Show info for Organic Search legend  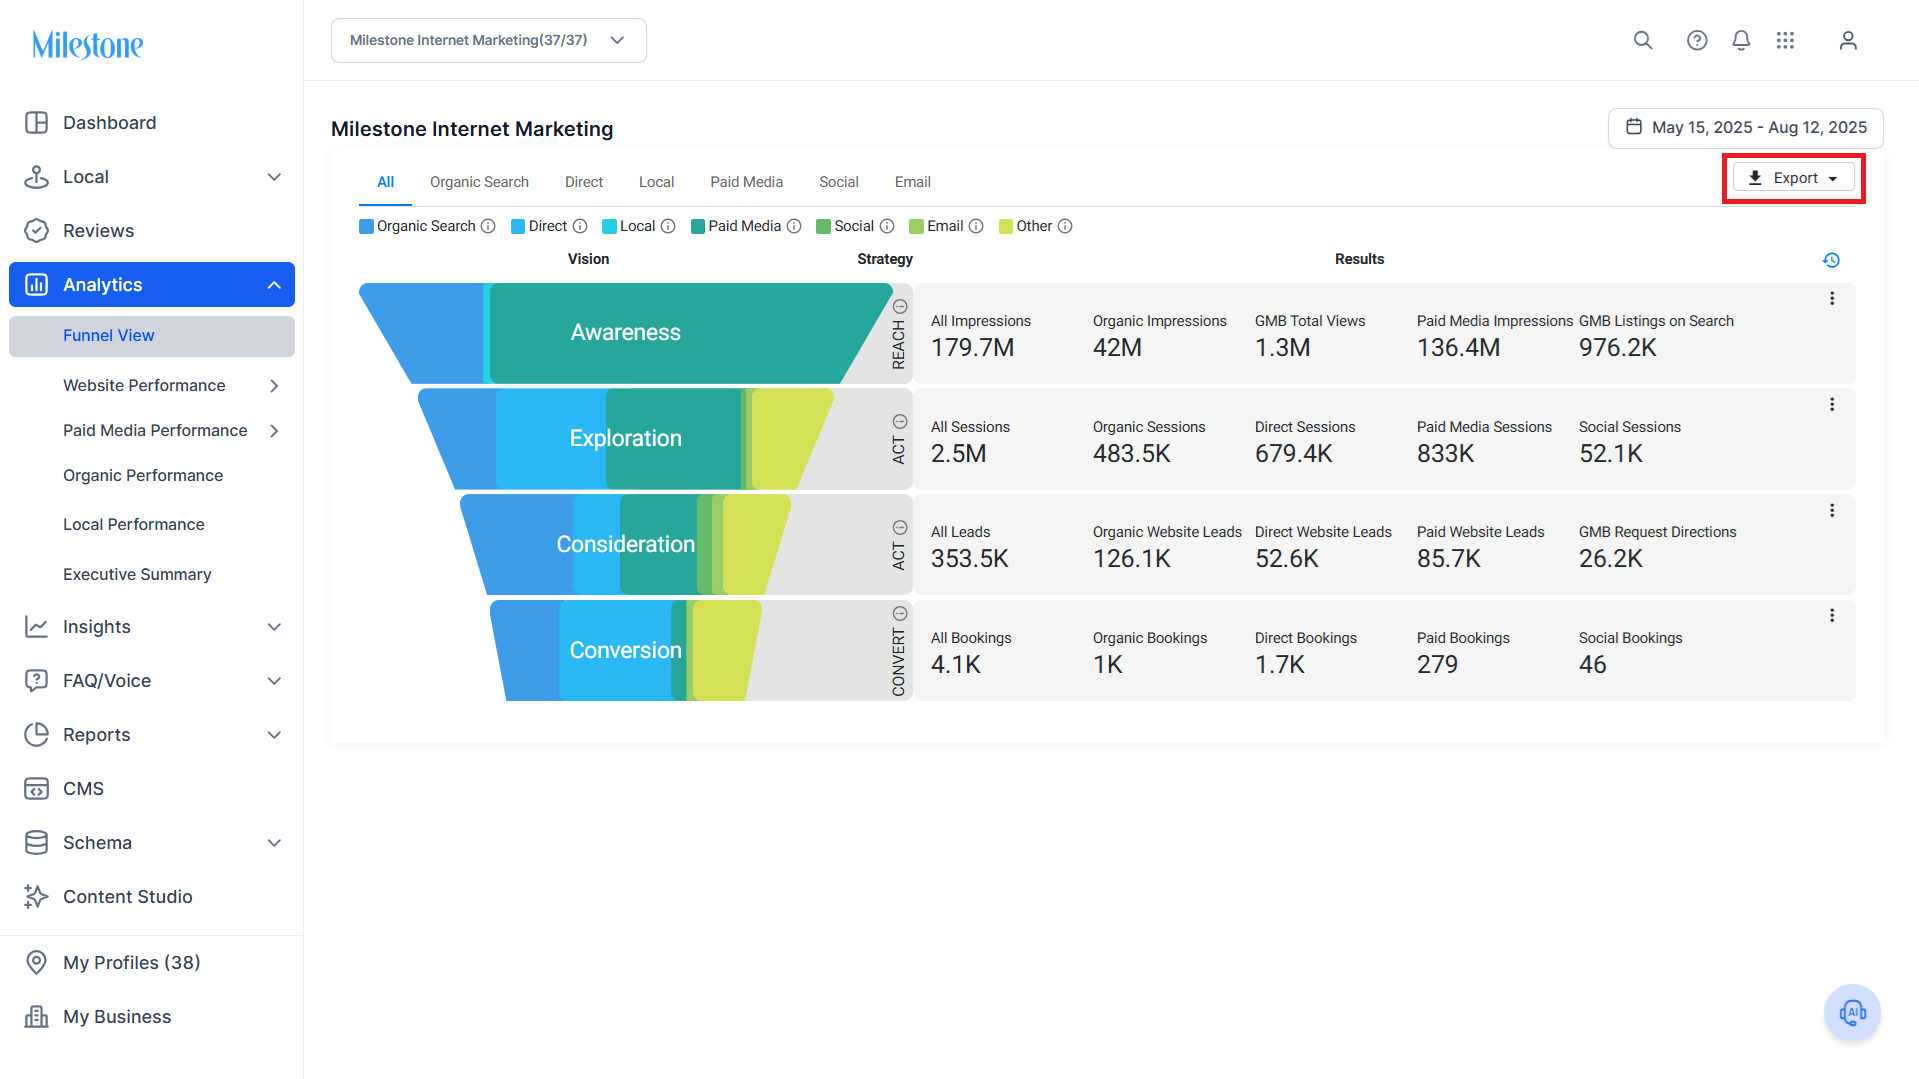(x=488, y=226)
